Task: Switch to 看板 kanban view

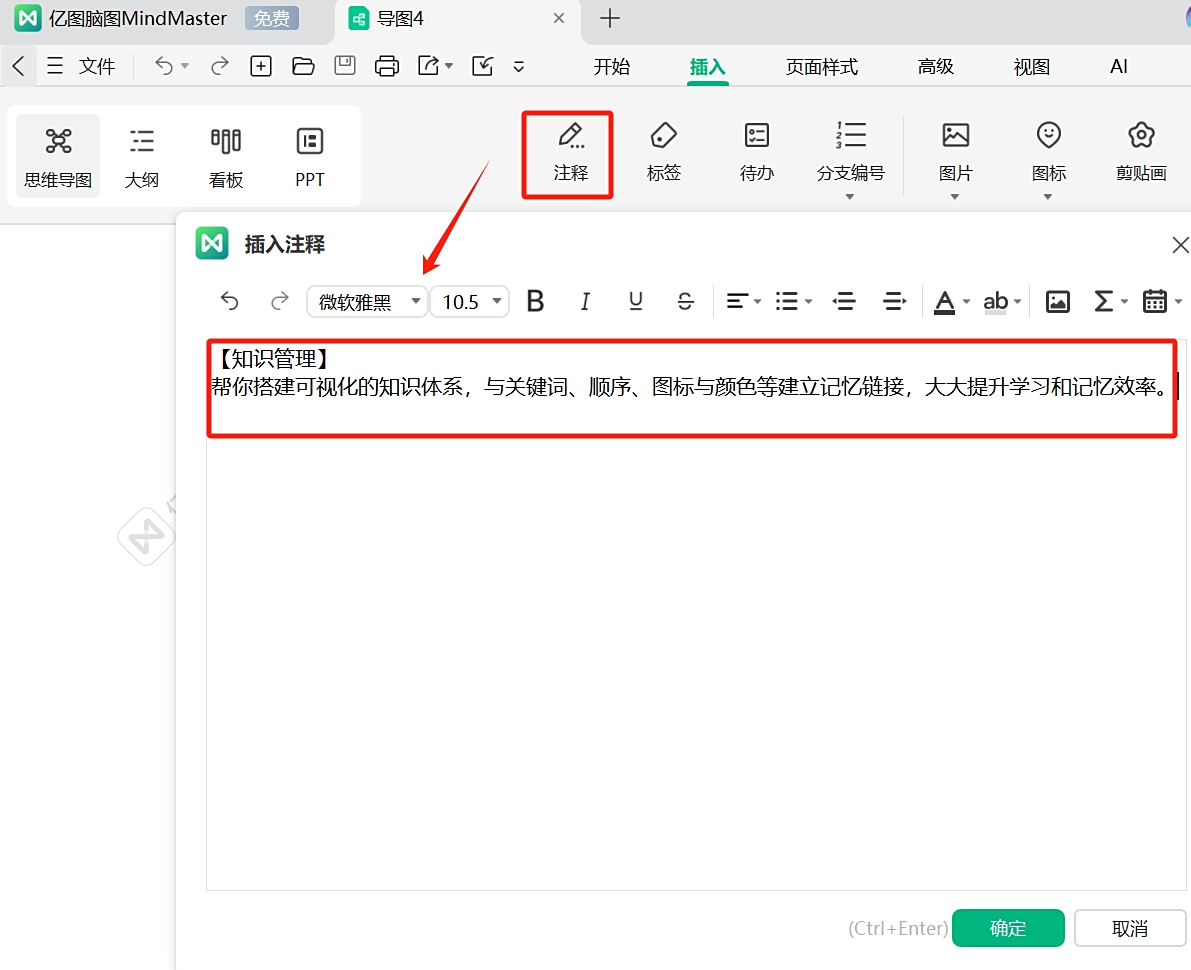Action: pyautogui.click(x=226, y=157)
